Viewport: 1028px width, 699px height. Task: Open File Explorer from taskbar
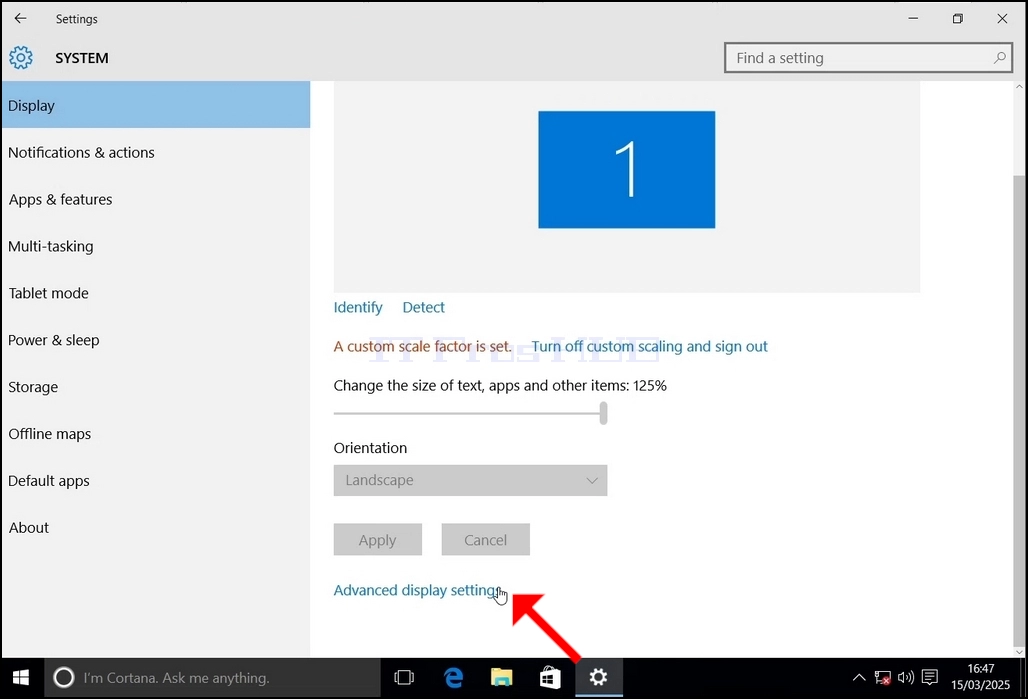502,677
